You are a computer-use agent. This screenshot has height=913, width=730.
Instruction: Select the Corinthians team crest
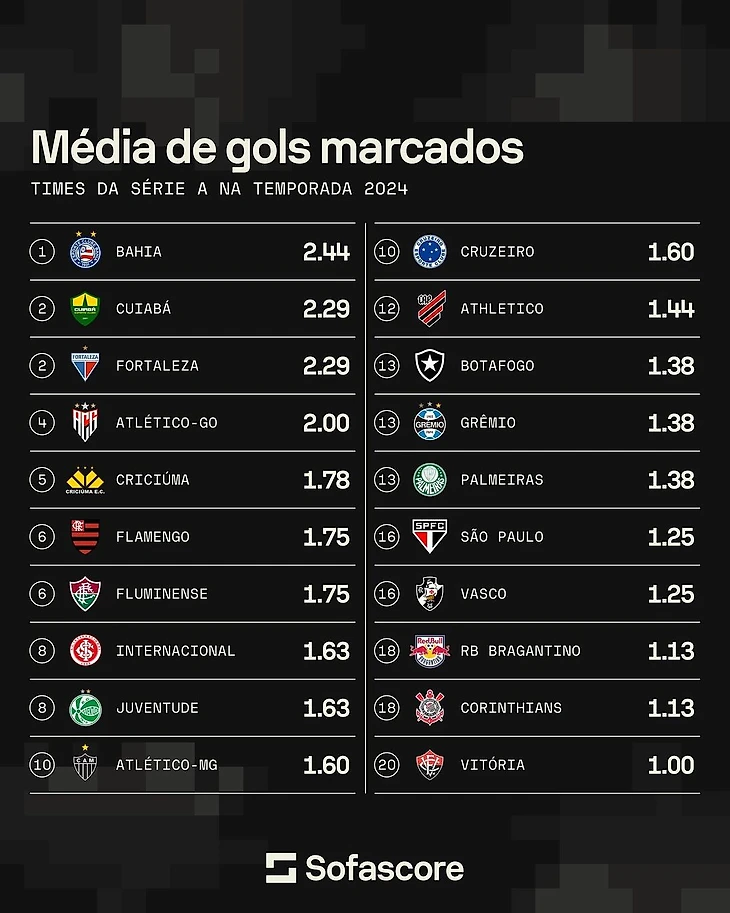(x=430, y=708)
